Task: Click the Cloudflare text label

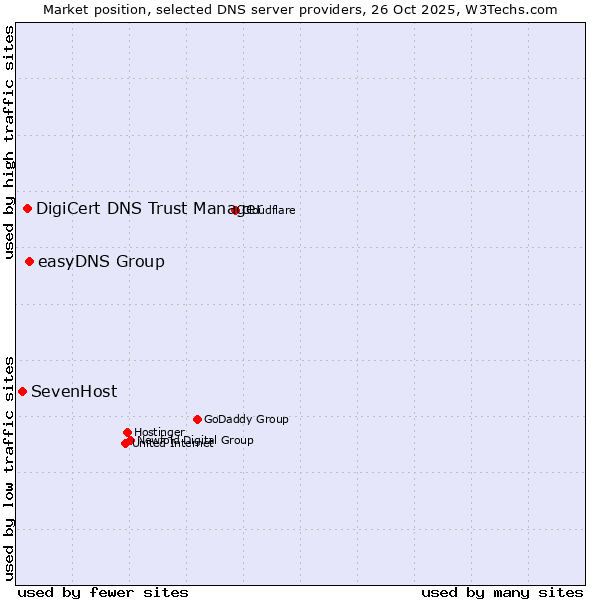Action: point(270,210)
